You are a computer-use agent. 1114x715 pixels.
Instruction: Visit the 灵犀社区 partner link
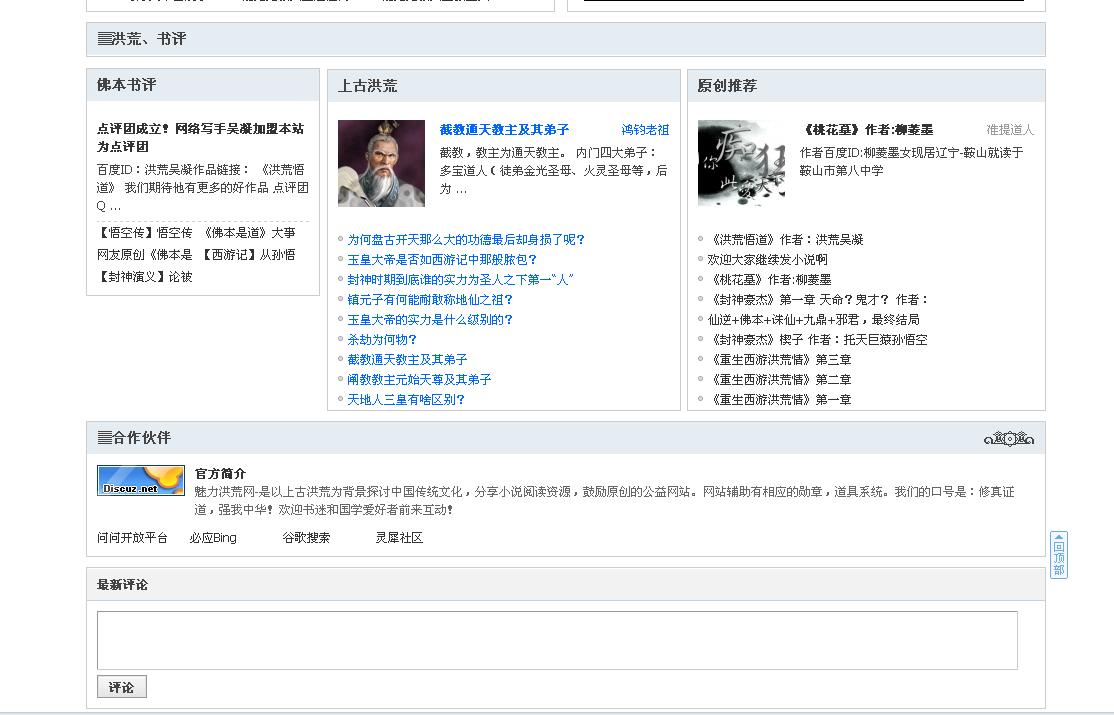point(399,538)
